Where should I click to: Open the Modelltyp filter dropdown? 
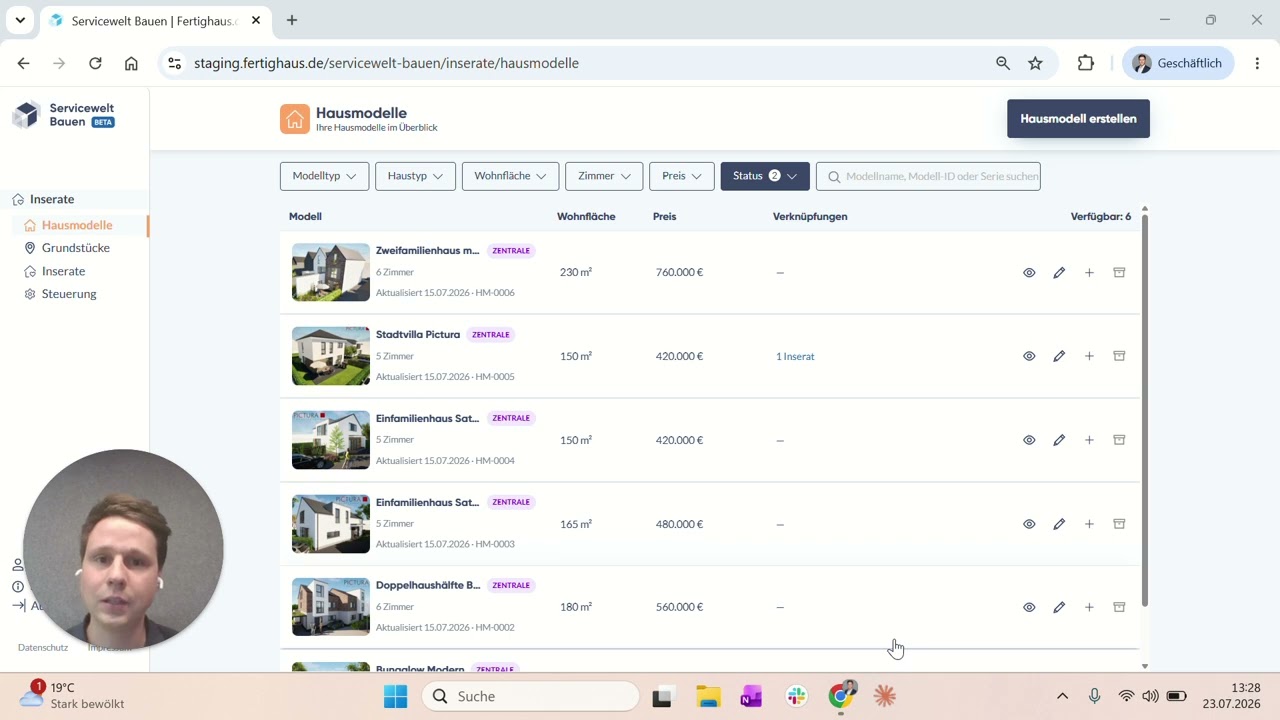324,176
